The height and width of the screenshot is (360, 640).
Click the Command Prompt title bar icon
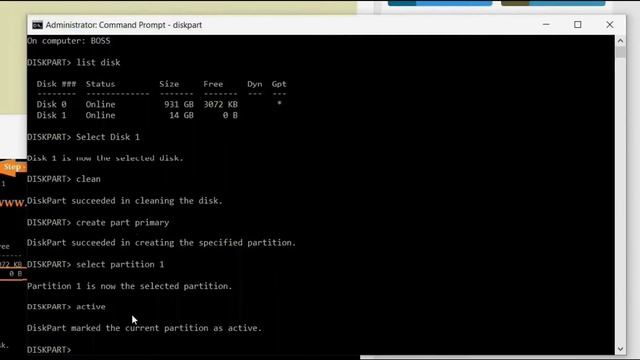[x=37, y=25]
